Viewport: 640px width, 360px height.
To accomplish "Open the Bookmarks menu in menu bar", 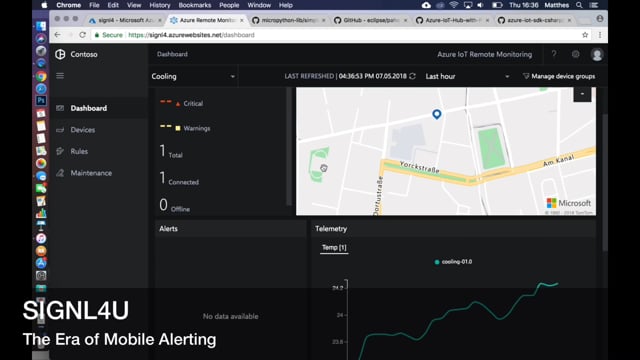I will click(195, 5).
